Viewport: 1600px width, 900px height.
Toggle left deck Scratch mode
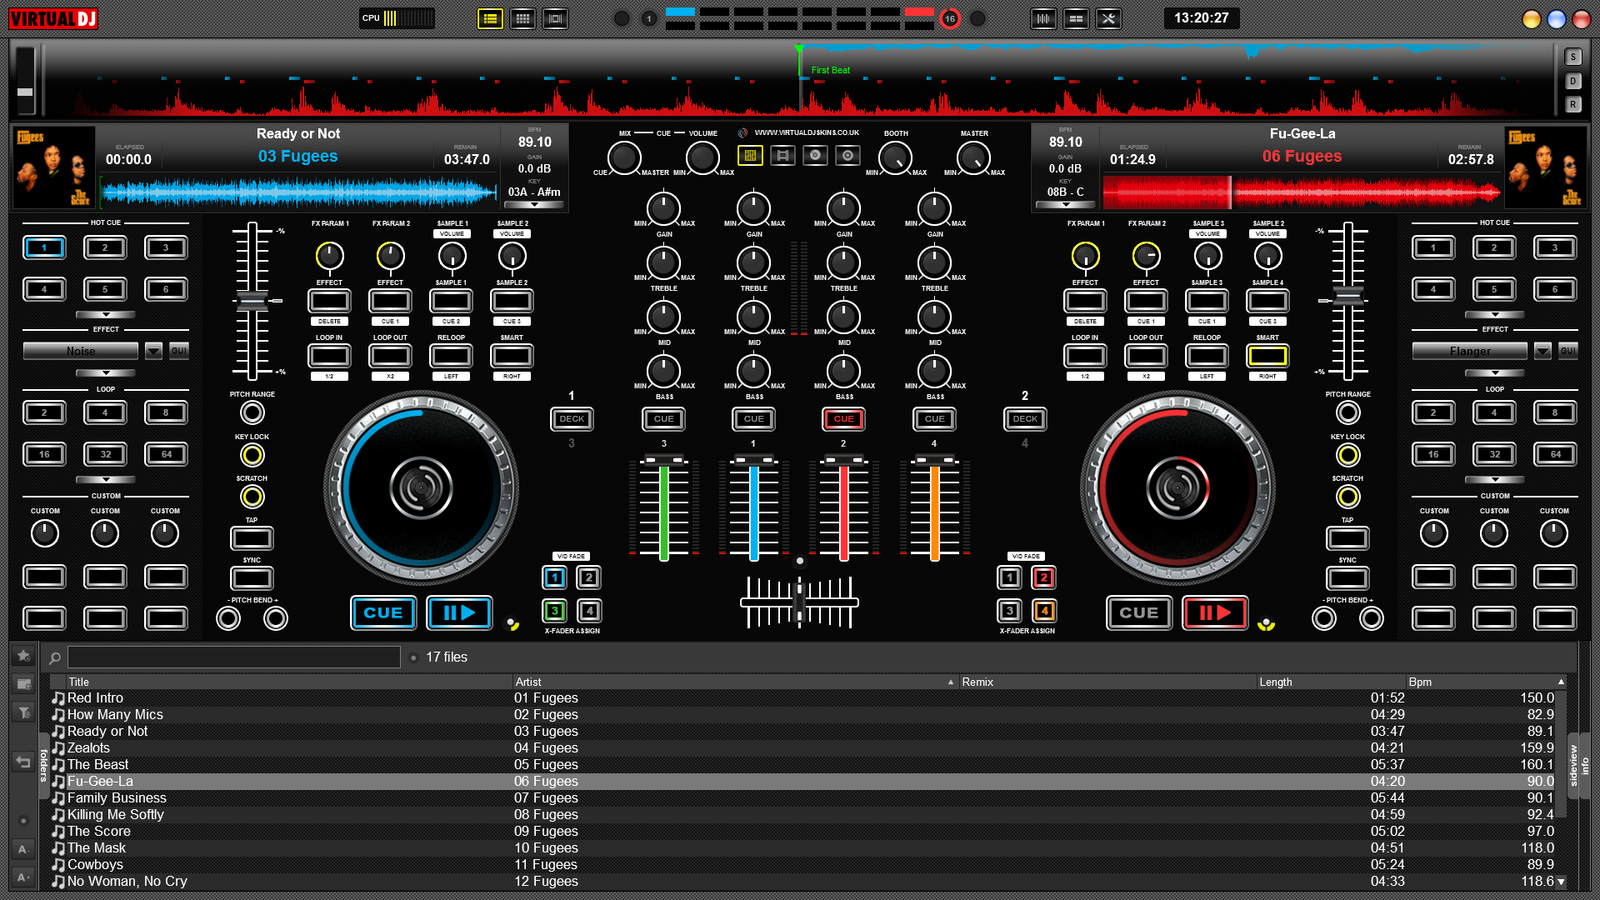click(252, 496)
